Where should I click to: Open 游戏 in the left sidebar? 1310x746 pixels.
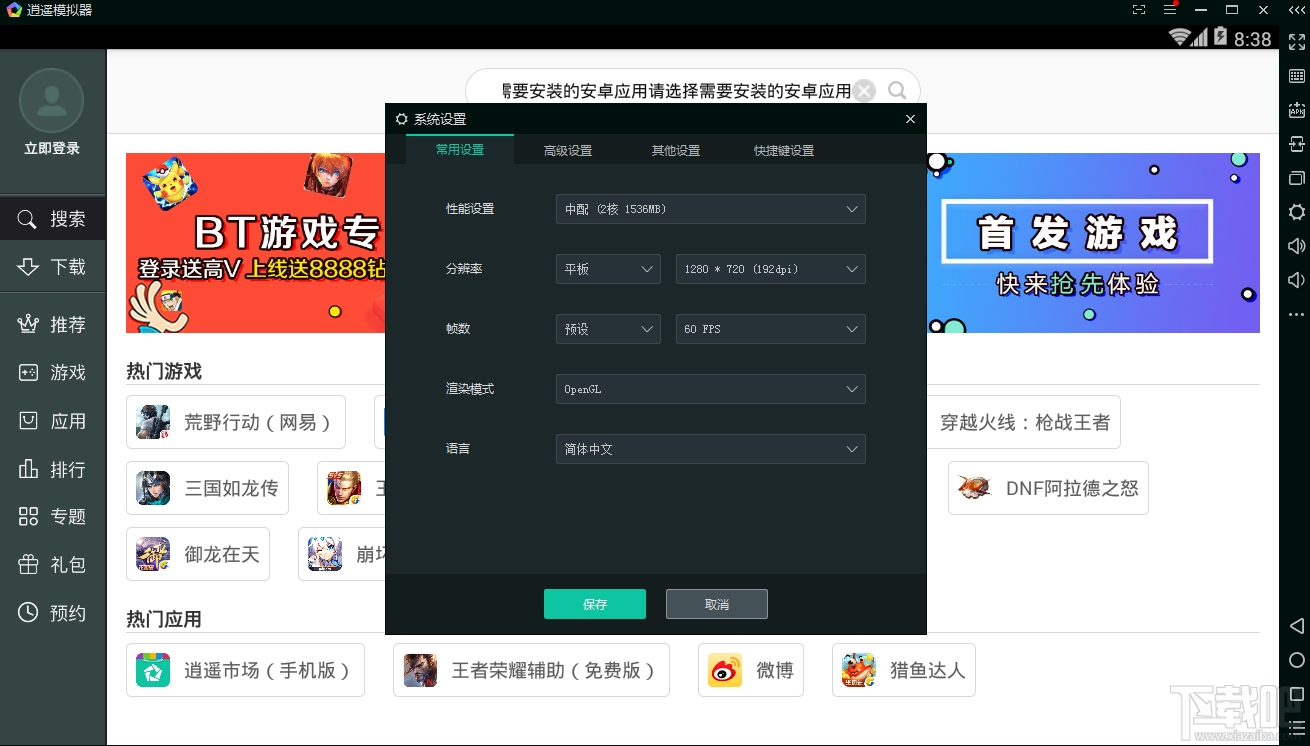[53, 373]
